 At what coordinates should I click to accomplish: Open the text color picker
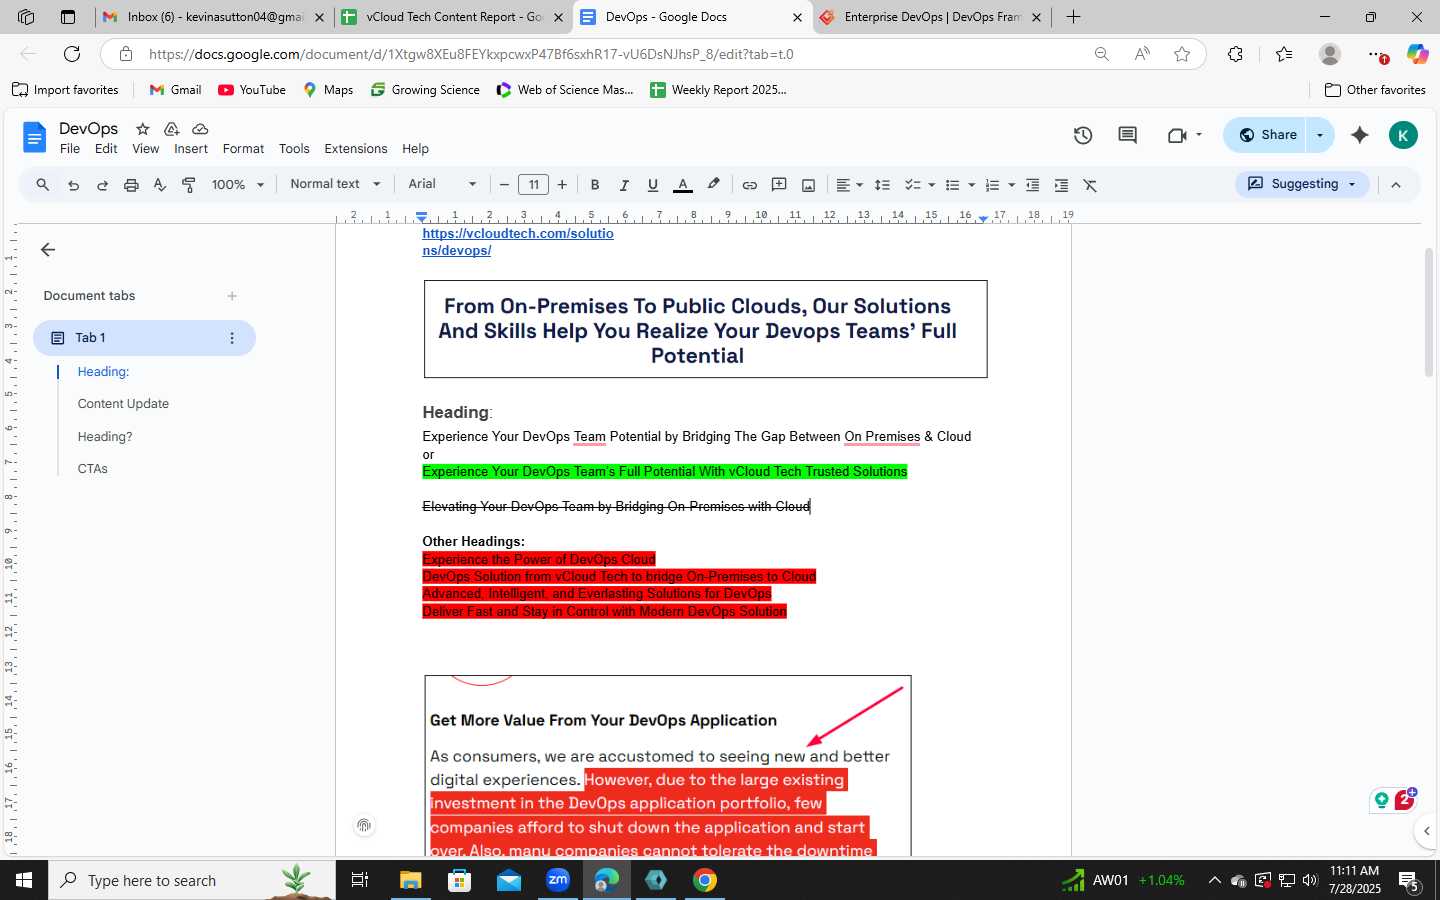(683, 185)
